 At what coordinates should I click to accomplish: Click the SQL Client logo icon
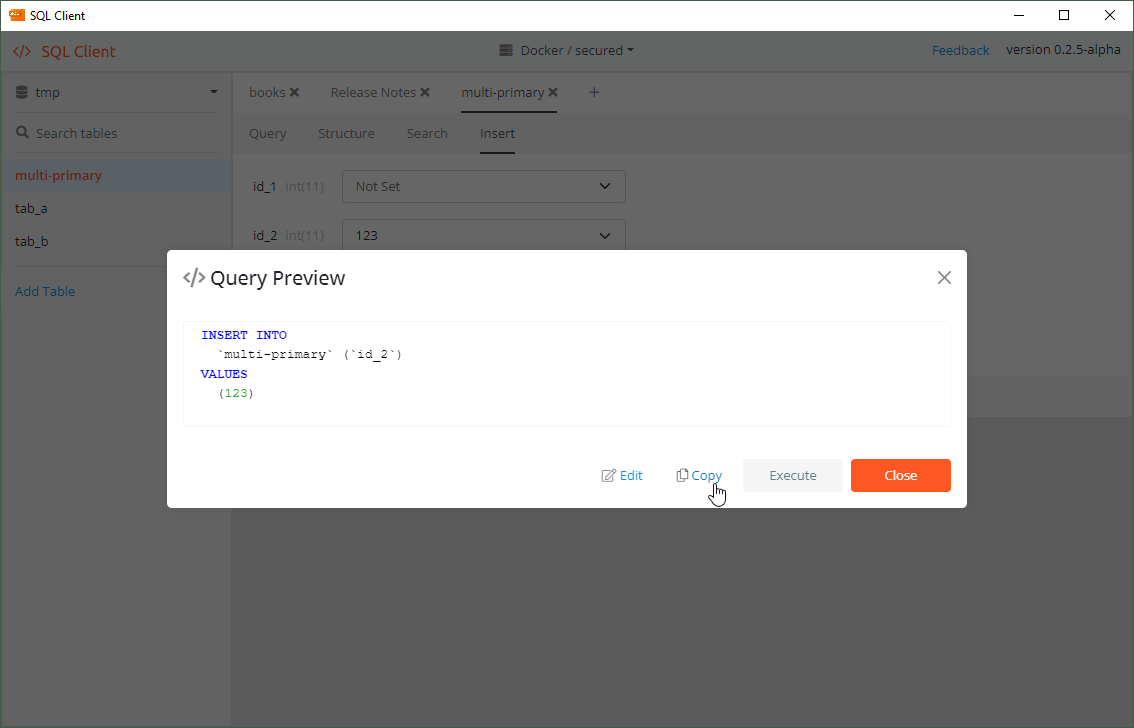pos(22,52)
